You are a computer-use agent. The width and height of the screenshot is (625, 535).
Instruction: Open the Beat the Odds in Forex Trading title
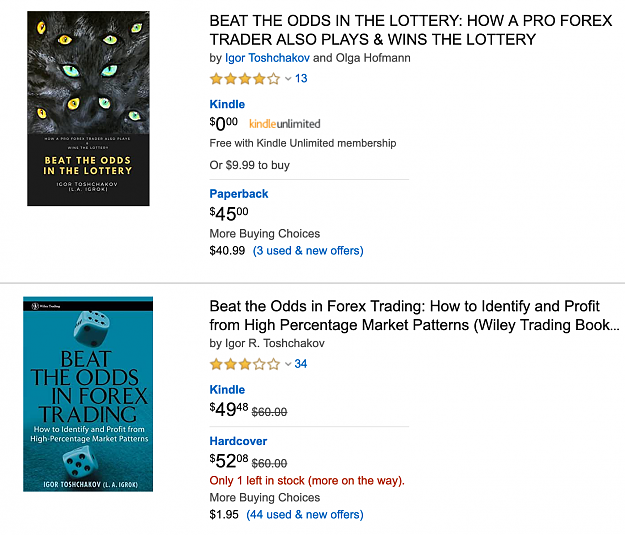[x=415, y=316]
